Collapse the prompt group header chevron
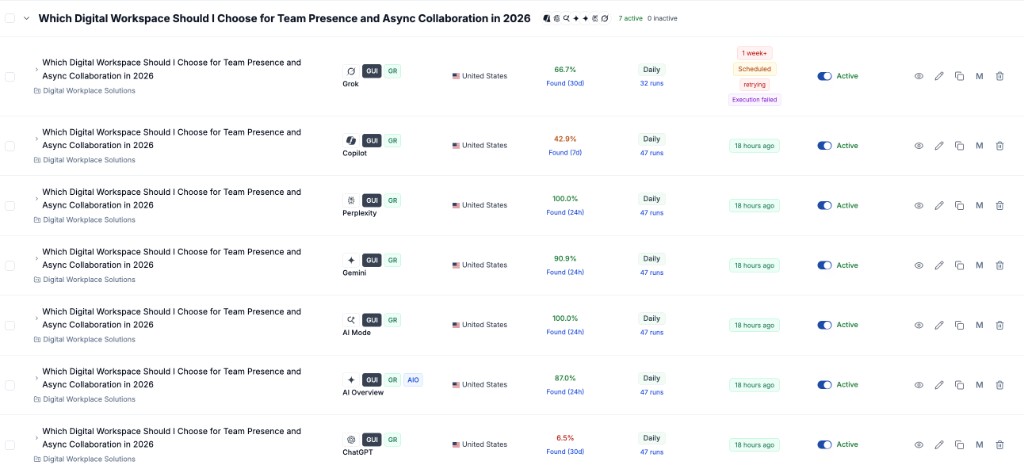This screenshot has width=1024, height=469. (x=27, y=18)
